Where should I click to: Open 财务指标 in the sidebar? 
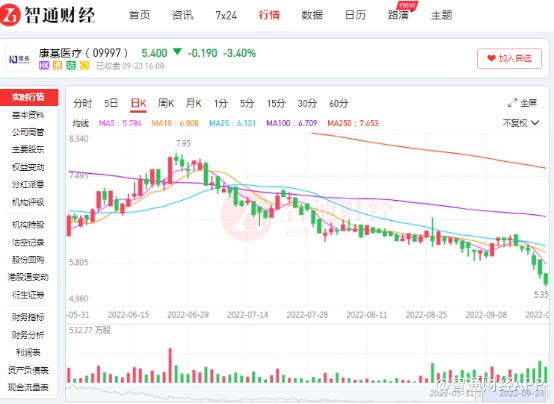click(x=28, y=317)
